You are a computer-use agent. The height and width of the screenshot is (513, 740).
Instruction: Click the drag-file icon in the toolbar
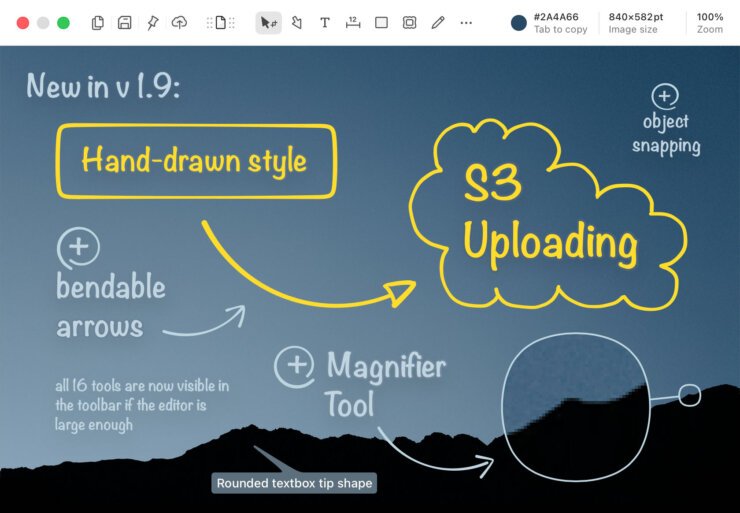[220, 23]
